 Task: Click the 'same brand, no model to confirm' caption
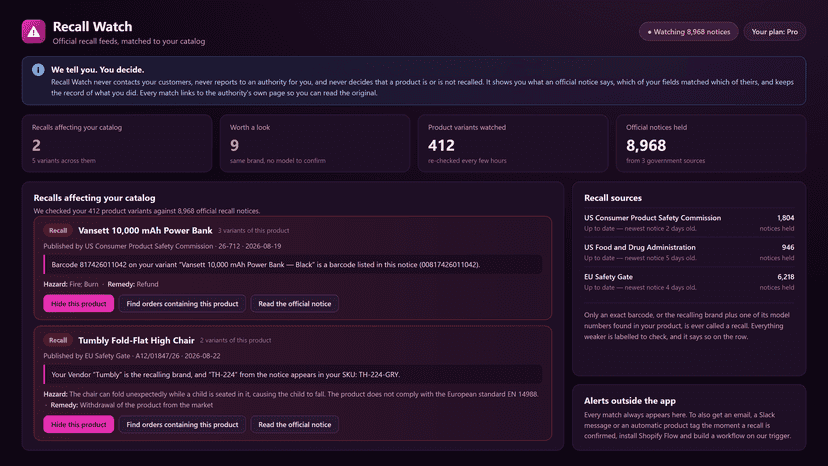(278, 161)
